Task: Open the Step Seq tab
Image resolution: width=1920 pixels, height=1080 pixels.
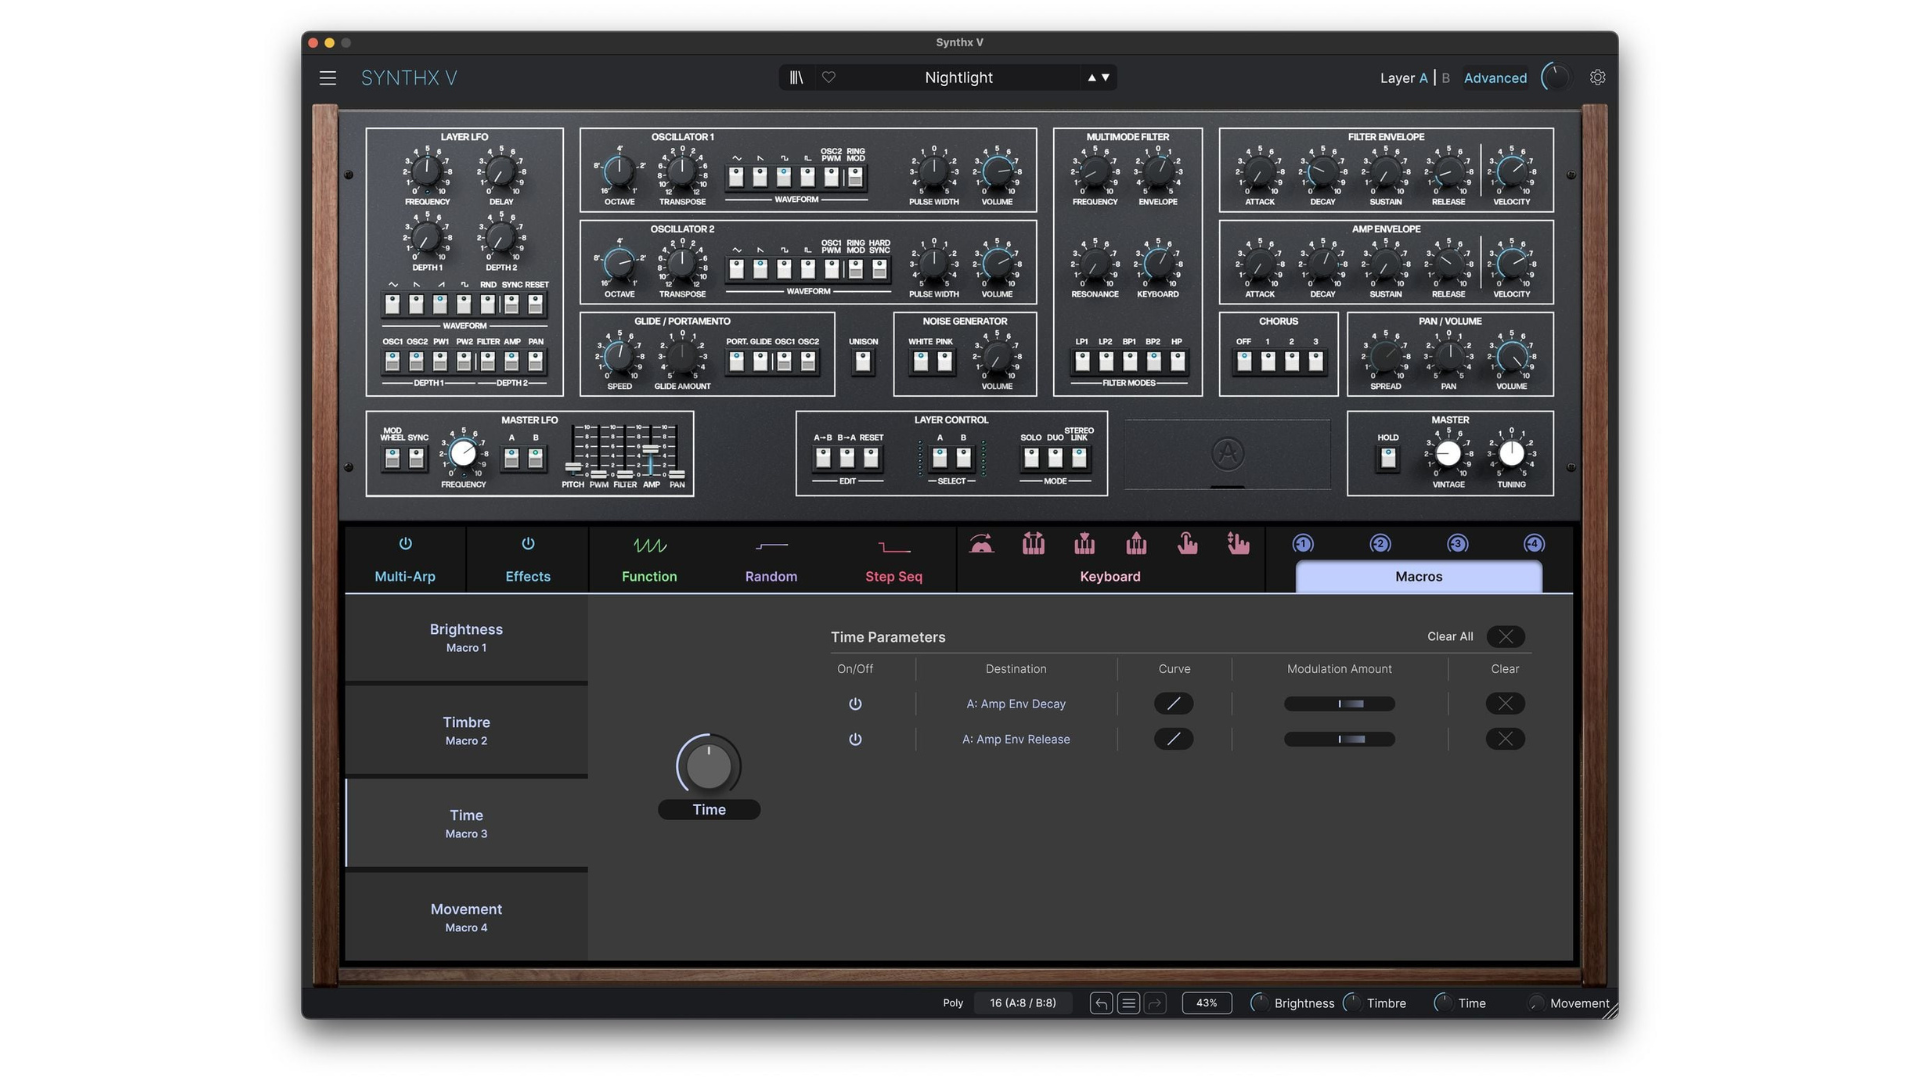Action: (894, 576)
